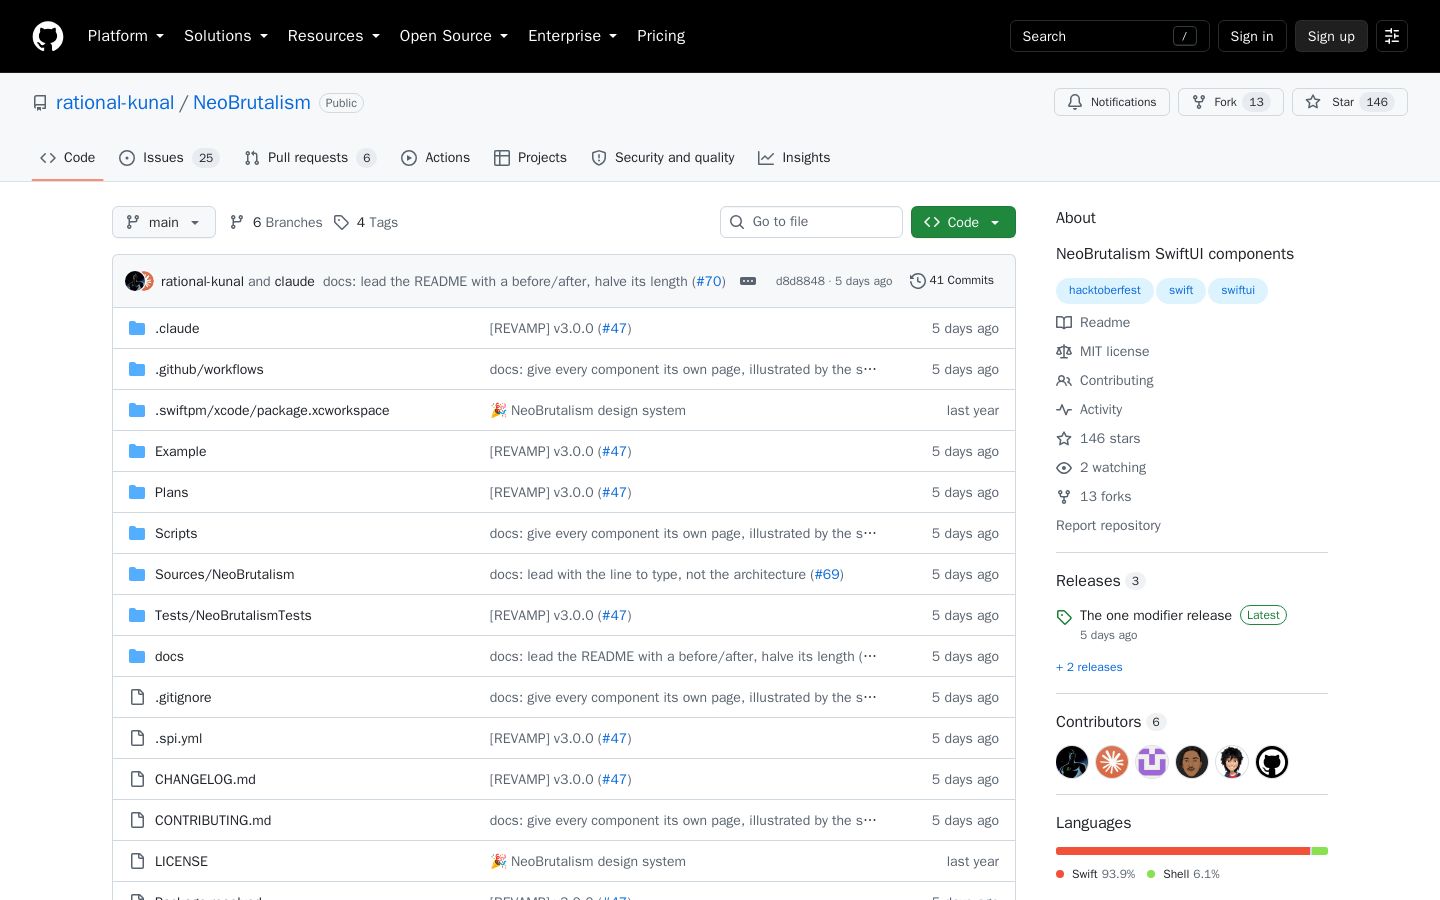This screenshot has width=1440, height=900.
Task: Switch to the Pull requests tab
Action: point(310,158)
